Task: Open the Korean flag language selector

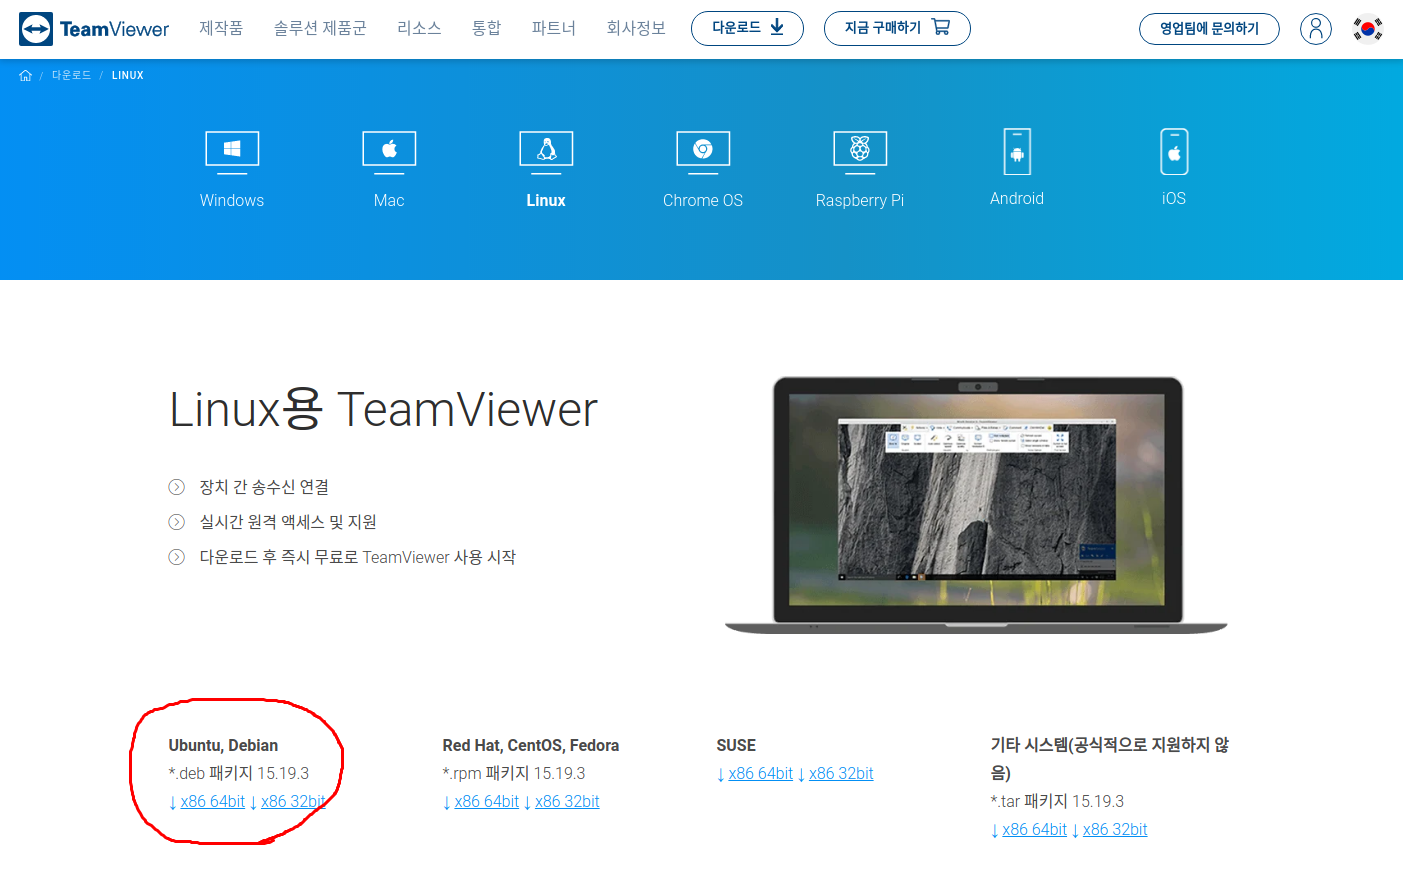Action: click(x=1367, y=29)
